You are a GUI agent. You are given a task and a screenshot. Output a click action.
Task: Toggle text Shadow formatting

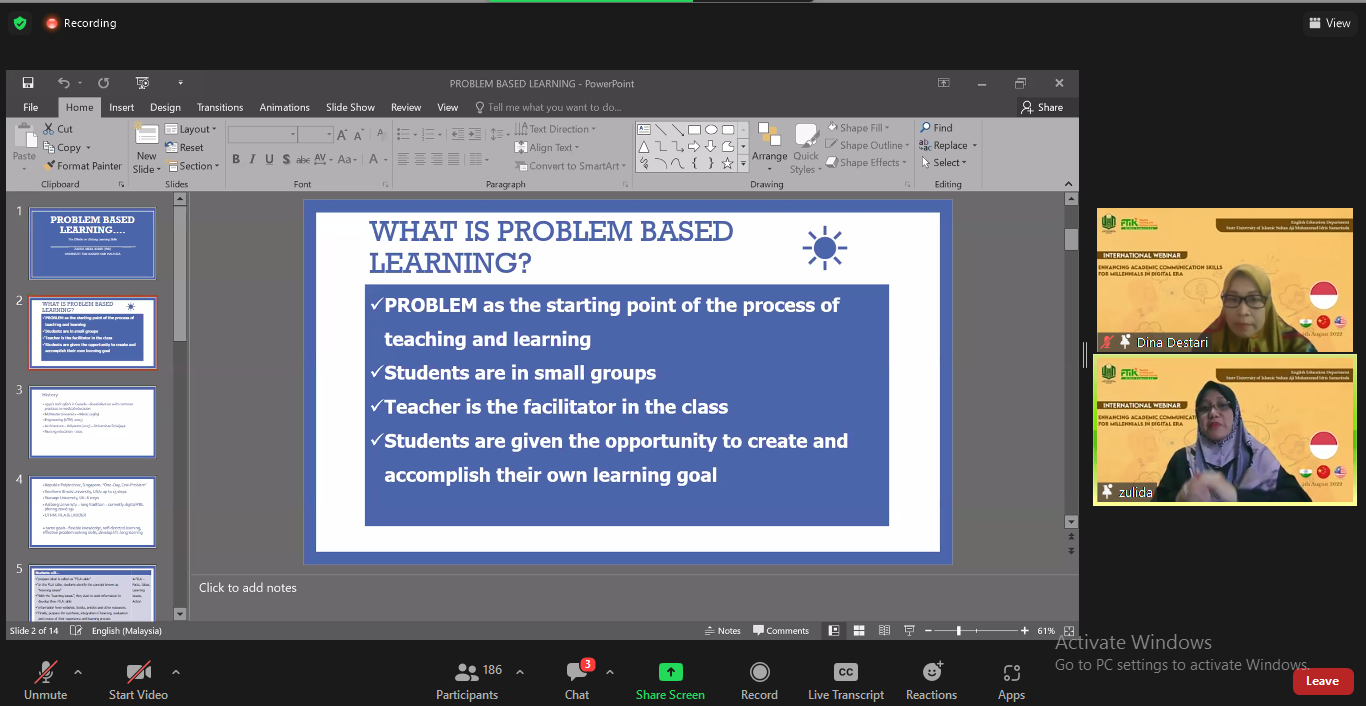click(x=287, y=159)
